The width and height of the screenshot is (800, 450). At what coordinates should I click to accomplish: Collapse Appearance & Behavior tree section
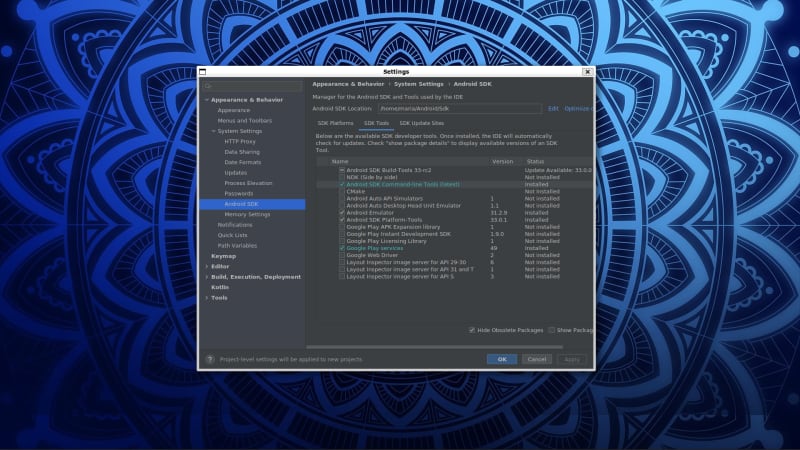(207, 100)
